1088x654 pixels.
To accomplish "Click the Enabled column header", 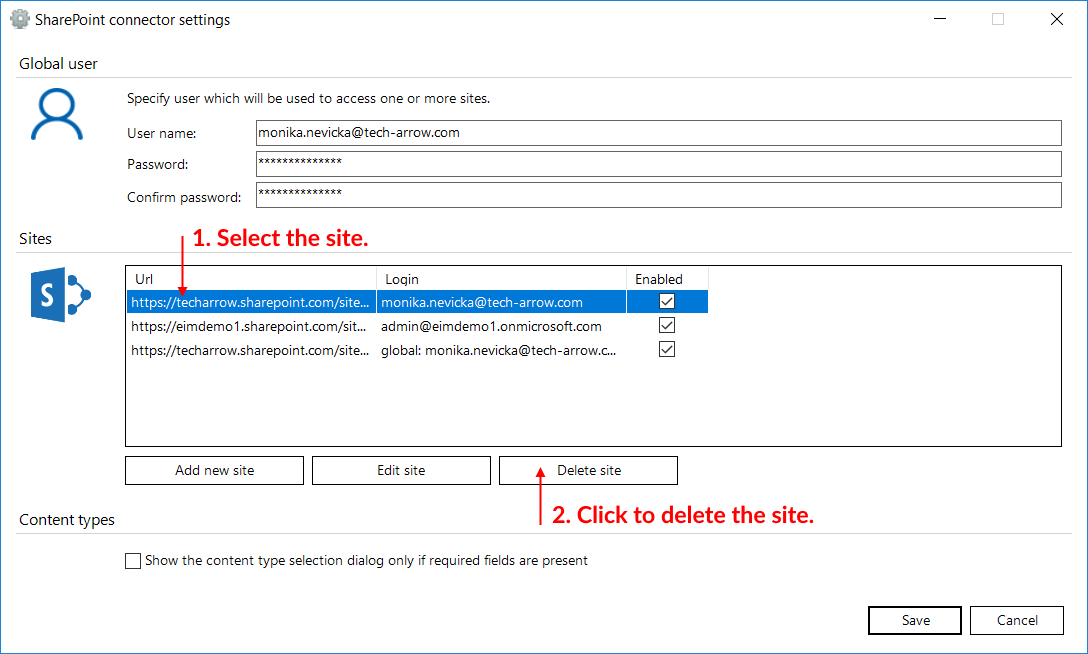I will point(659,279).
